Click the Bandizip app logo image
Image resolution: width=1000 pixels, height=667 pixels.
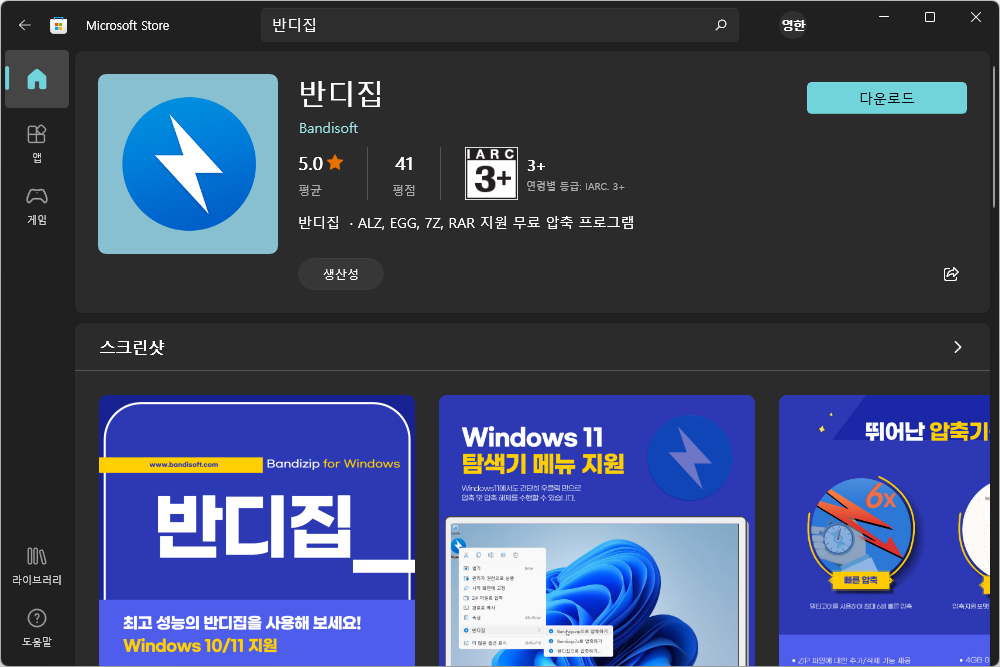[x=188, y=164]
